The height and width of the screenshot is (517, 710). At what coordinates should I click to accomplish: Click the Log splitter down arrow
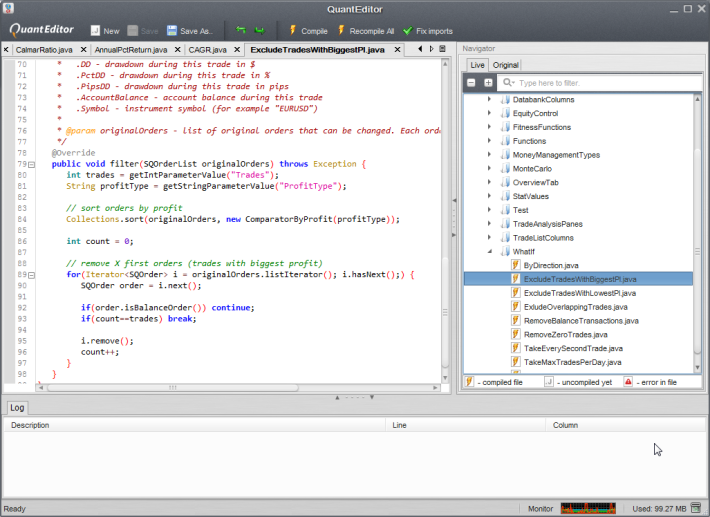pos(372,397)
